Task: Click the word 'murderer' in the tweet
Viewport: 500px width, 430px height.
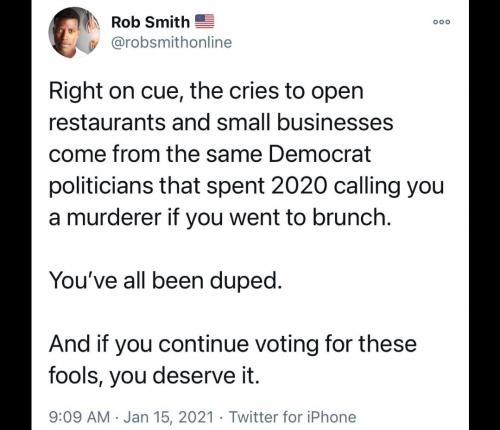Action: (x=114, y=217)
